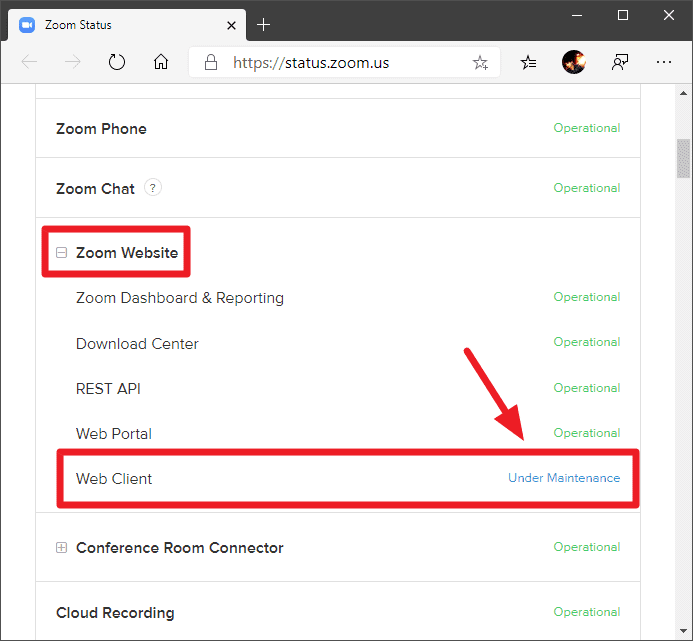Close the browser window
The width and height of the screenshot is (693, 641).
[669, 15]
